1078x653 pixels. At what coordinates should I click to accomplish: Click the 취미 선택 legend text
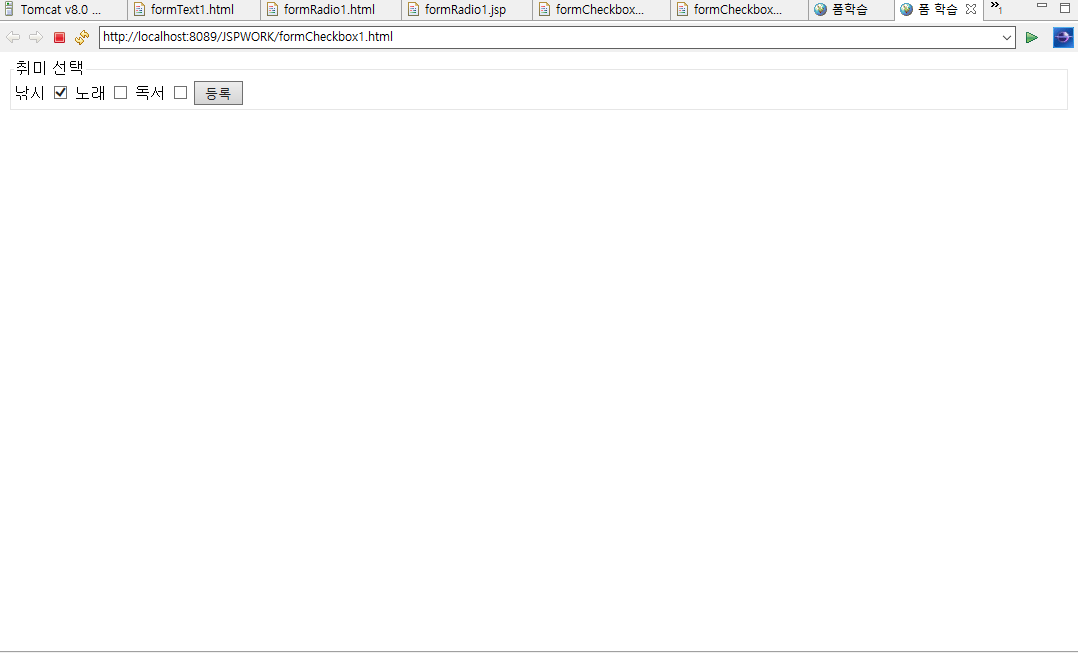[50, 67]
